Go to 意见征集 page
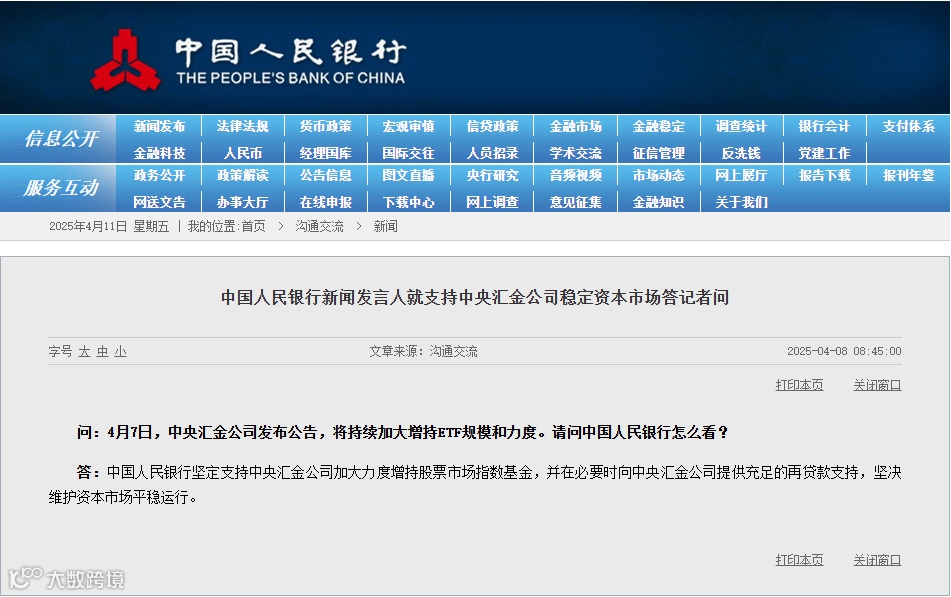951x597 pixels. pos(576,202)
